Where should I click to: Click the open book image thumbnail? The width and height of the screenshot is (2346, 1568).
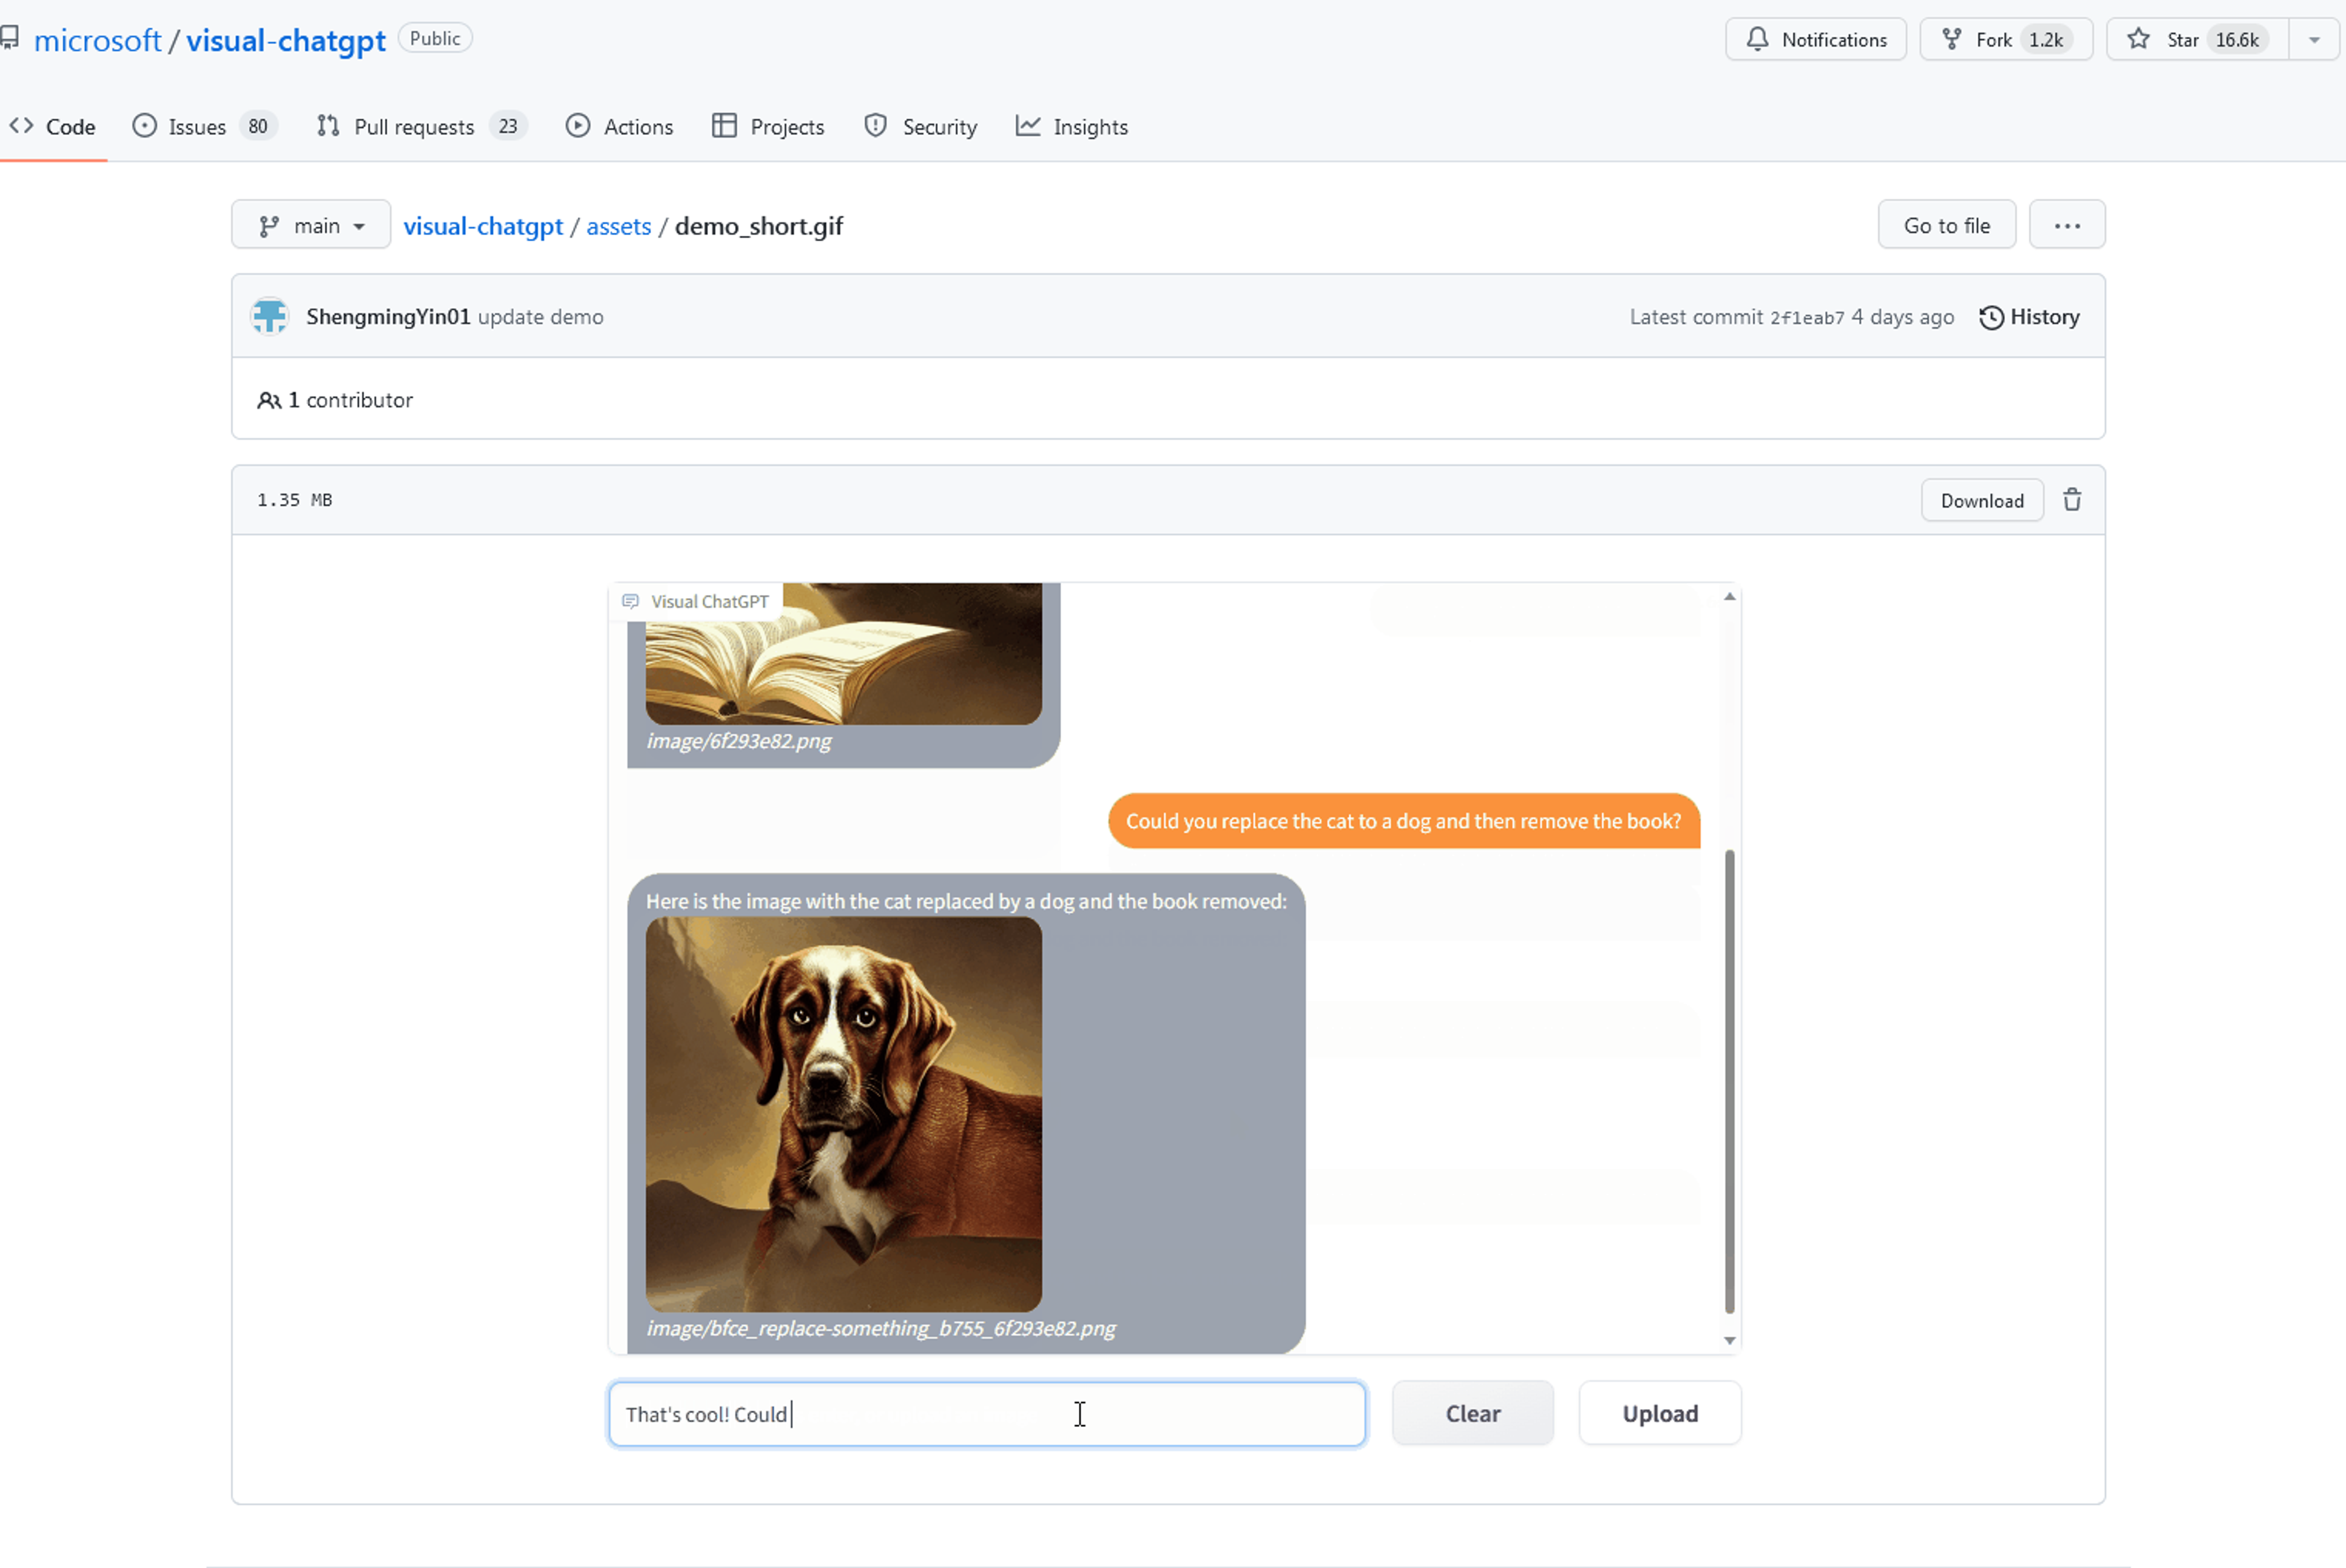[843, 654]
